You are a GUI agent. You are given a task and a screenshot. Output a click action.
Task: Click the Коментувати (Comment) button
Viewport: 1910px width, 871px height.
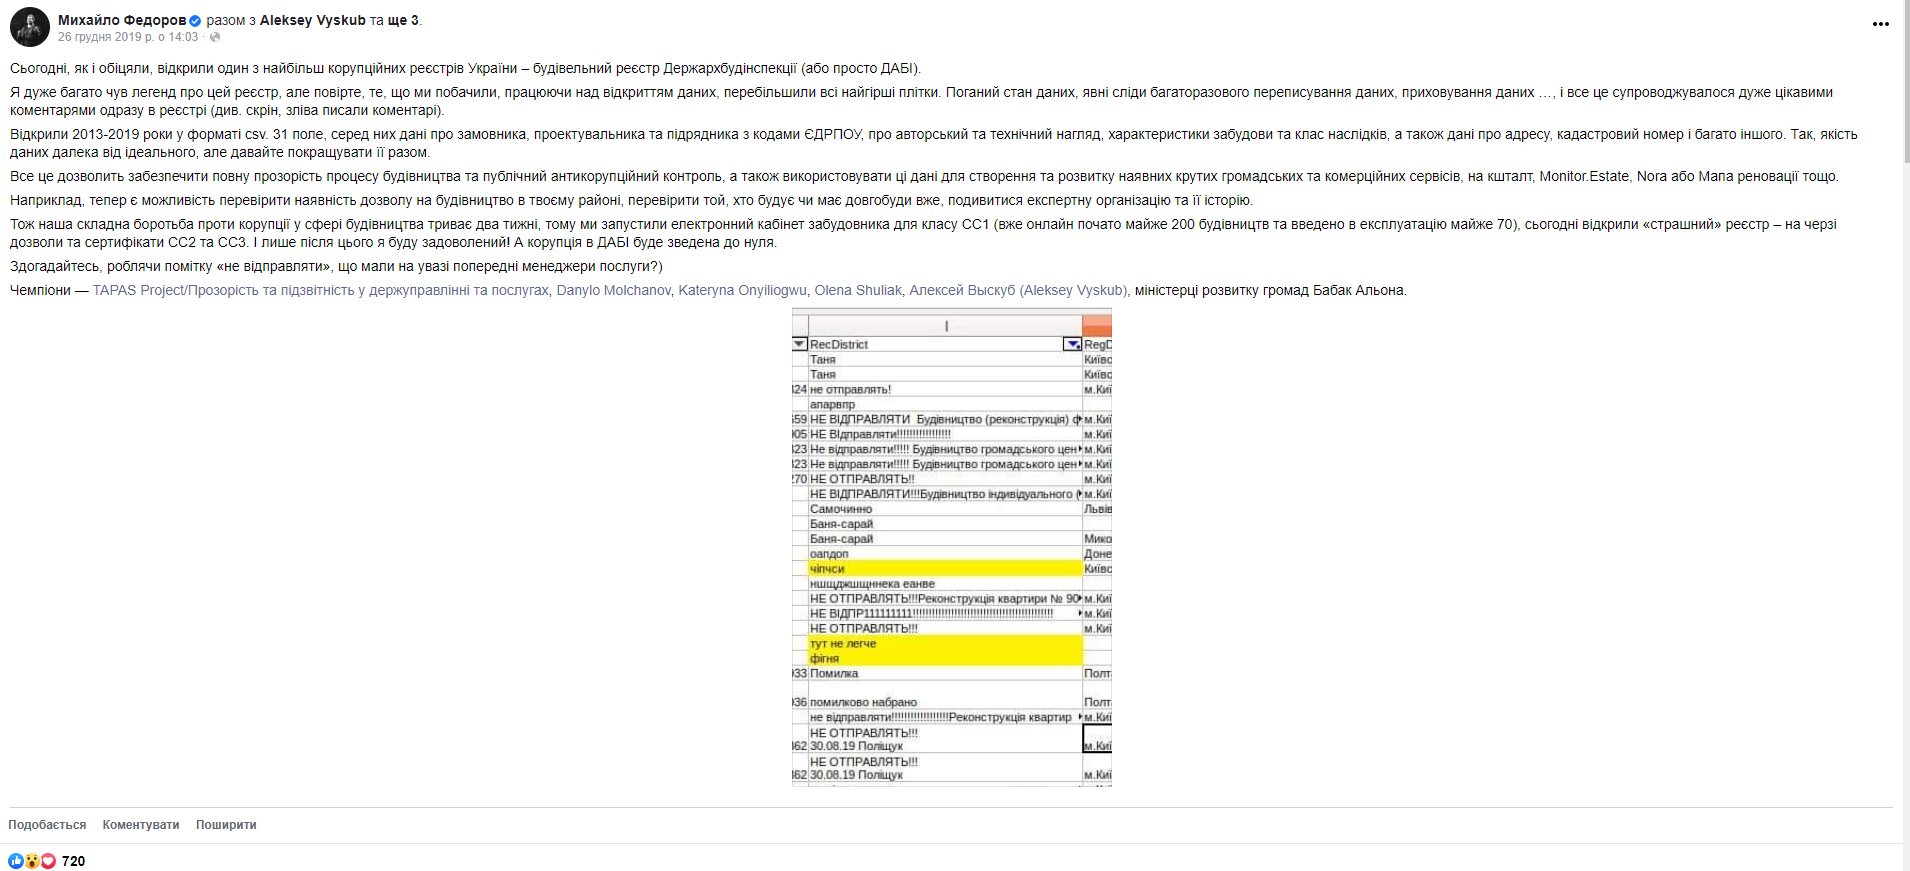[x=141, y=825]
